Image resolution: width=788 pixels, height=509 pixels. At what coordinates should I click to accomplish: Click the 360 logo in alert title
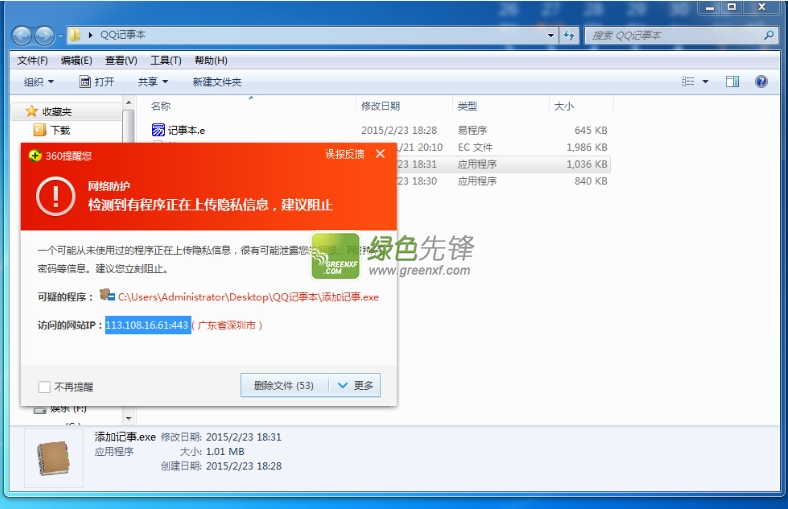(x=35, y=156)
